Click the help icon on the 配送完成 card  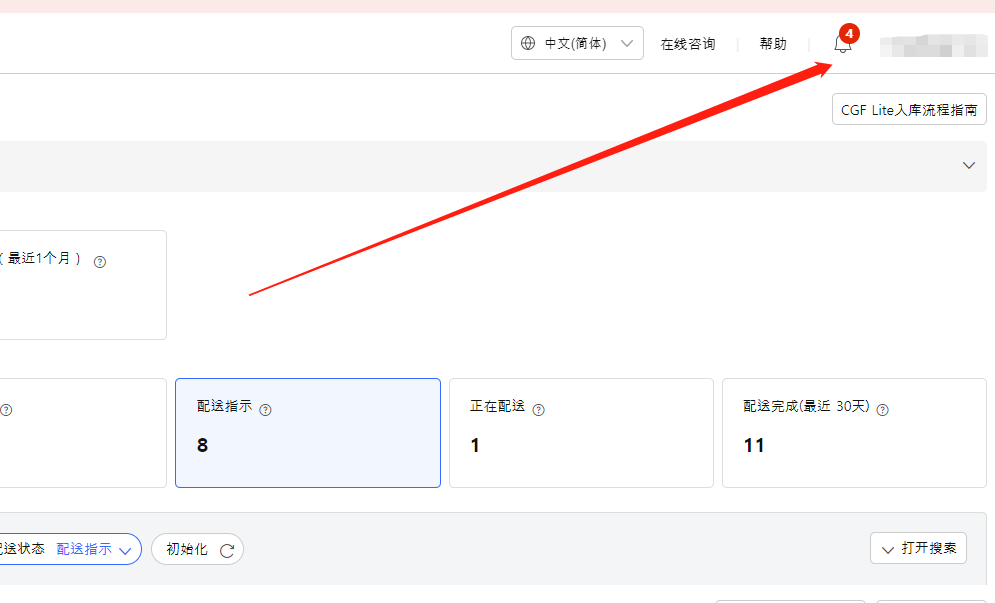pyautogui.click(x=882, y=409)
